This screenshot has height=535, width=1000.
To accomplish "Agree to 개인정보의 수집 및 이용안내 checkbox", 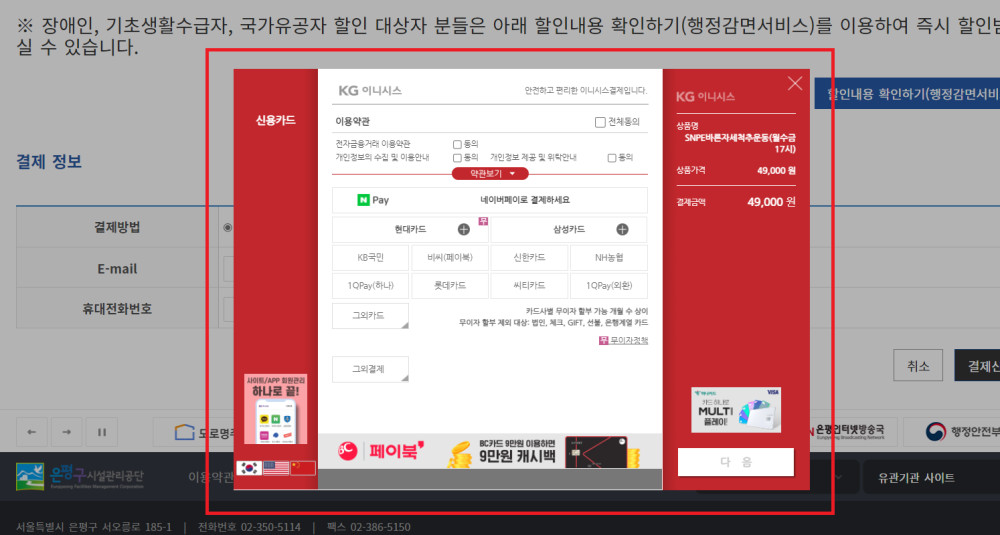I will [457, 158].
